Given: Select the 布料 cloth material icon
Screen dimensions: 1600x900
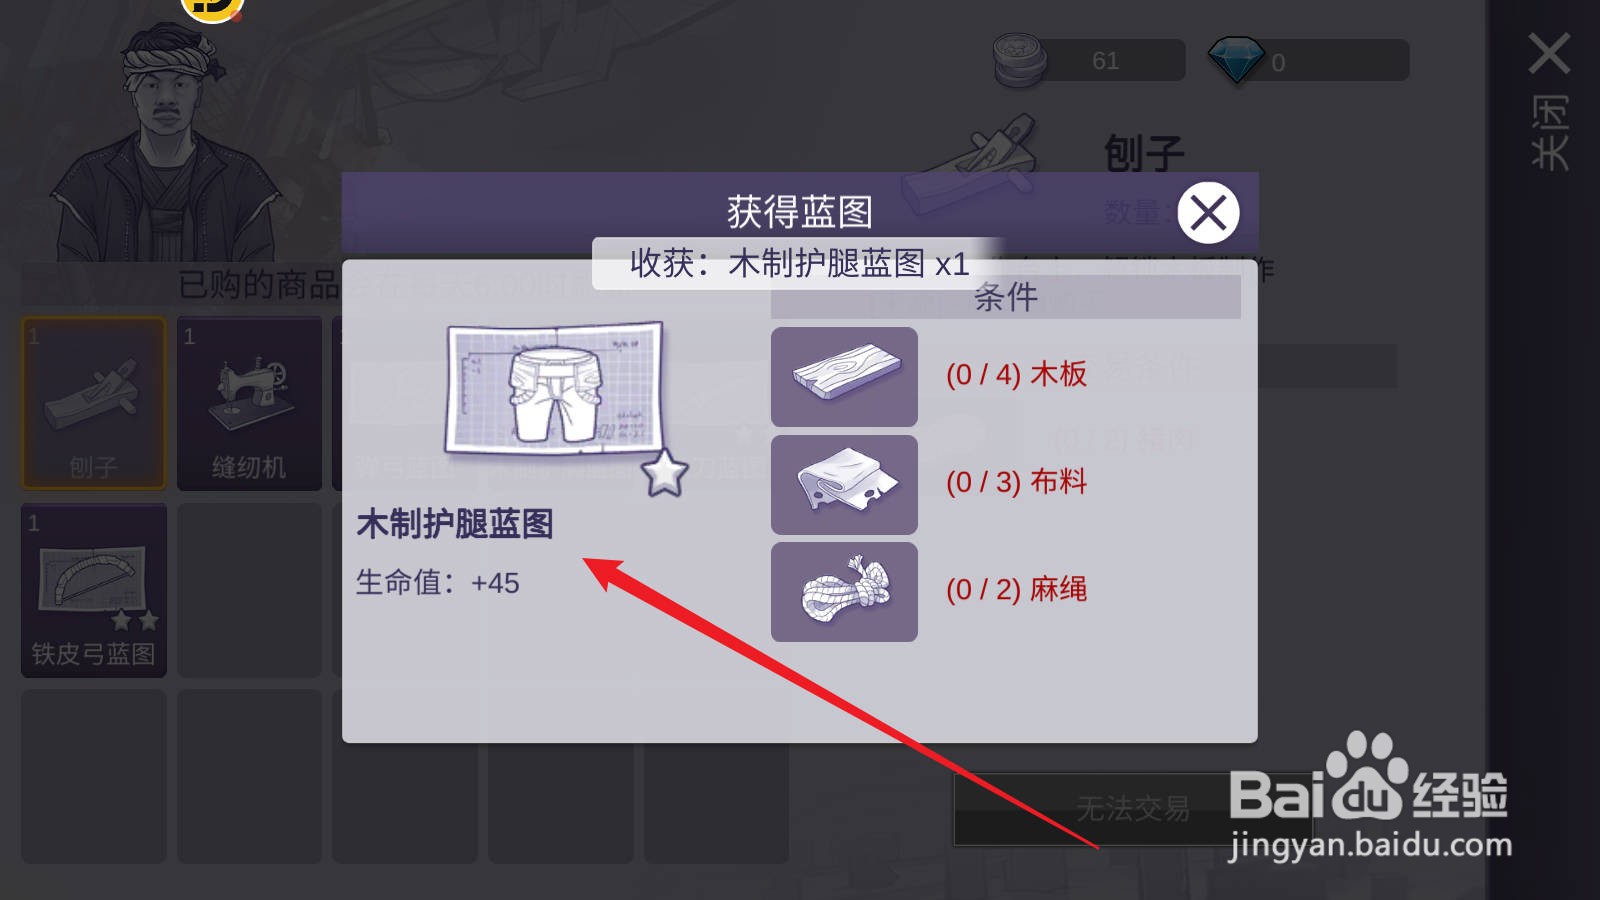Looking at the screenshot, I should click(x=844, y=485).
